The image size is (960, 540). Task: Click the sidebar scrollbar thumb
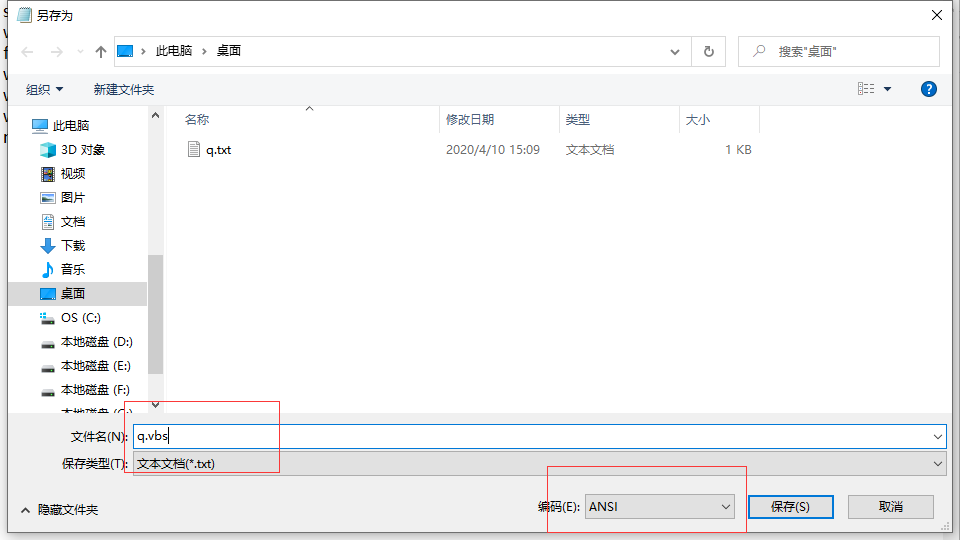coord(156,314)
